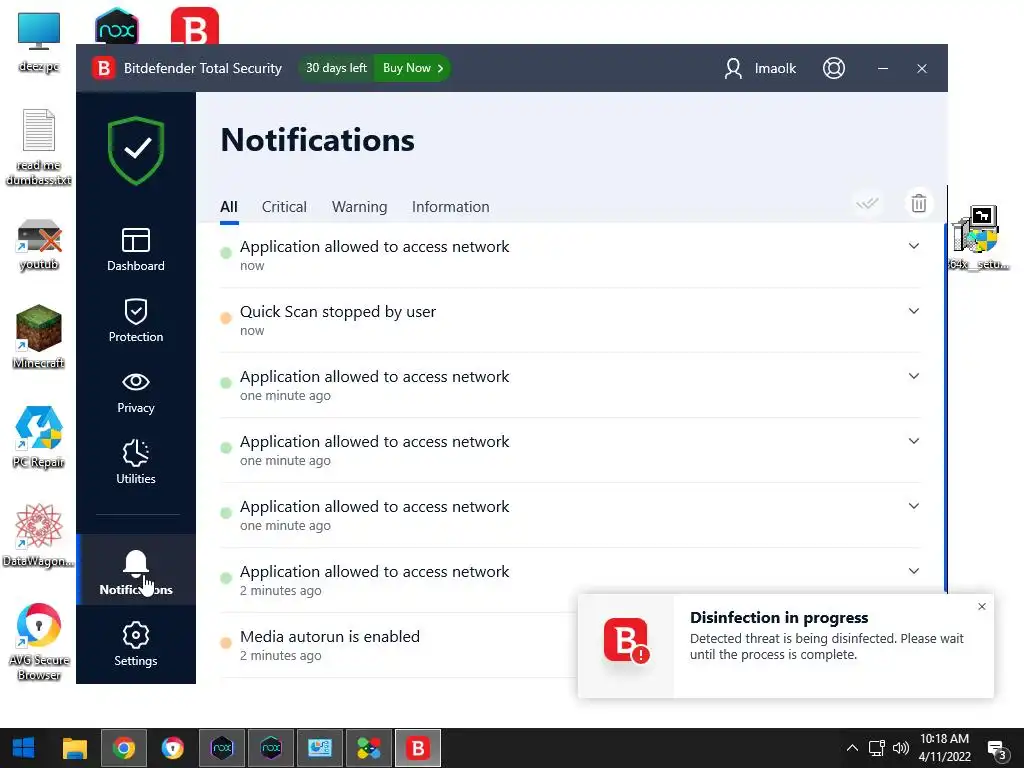The height and width of the screenshot is (768, 1024).
Task: Open the Utilities section
Action: (x=136, y=462)
